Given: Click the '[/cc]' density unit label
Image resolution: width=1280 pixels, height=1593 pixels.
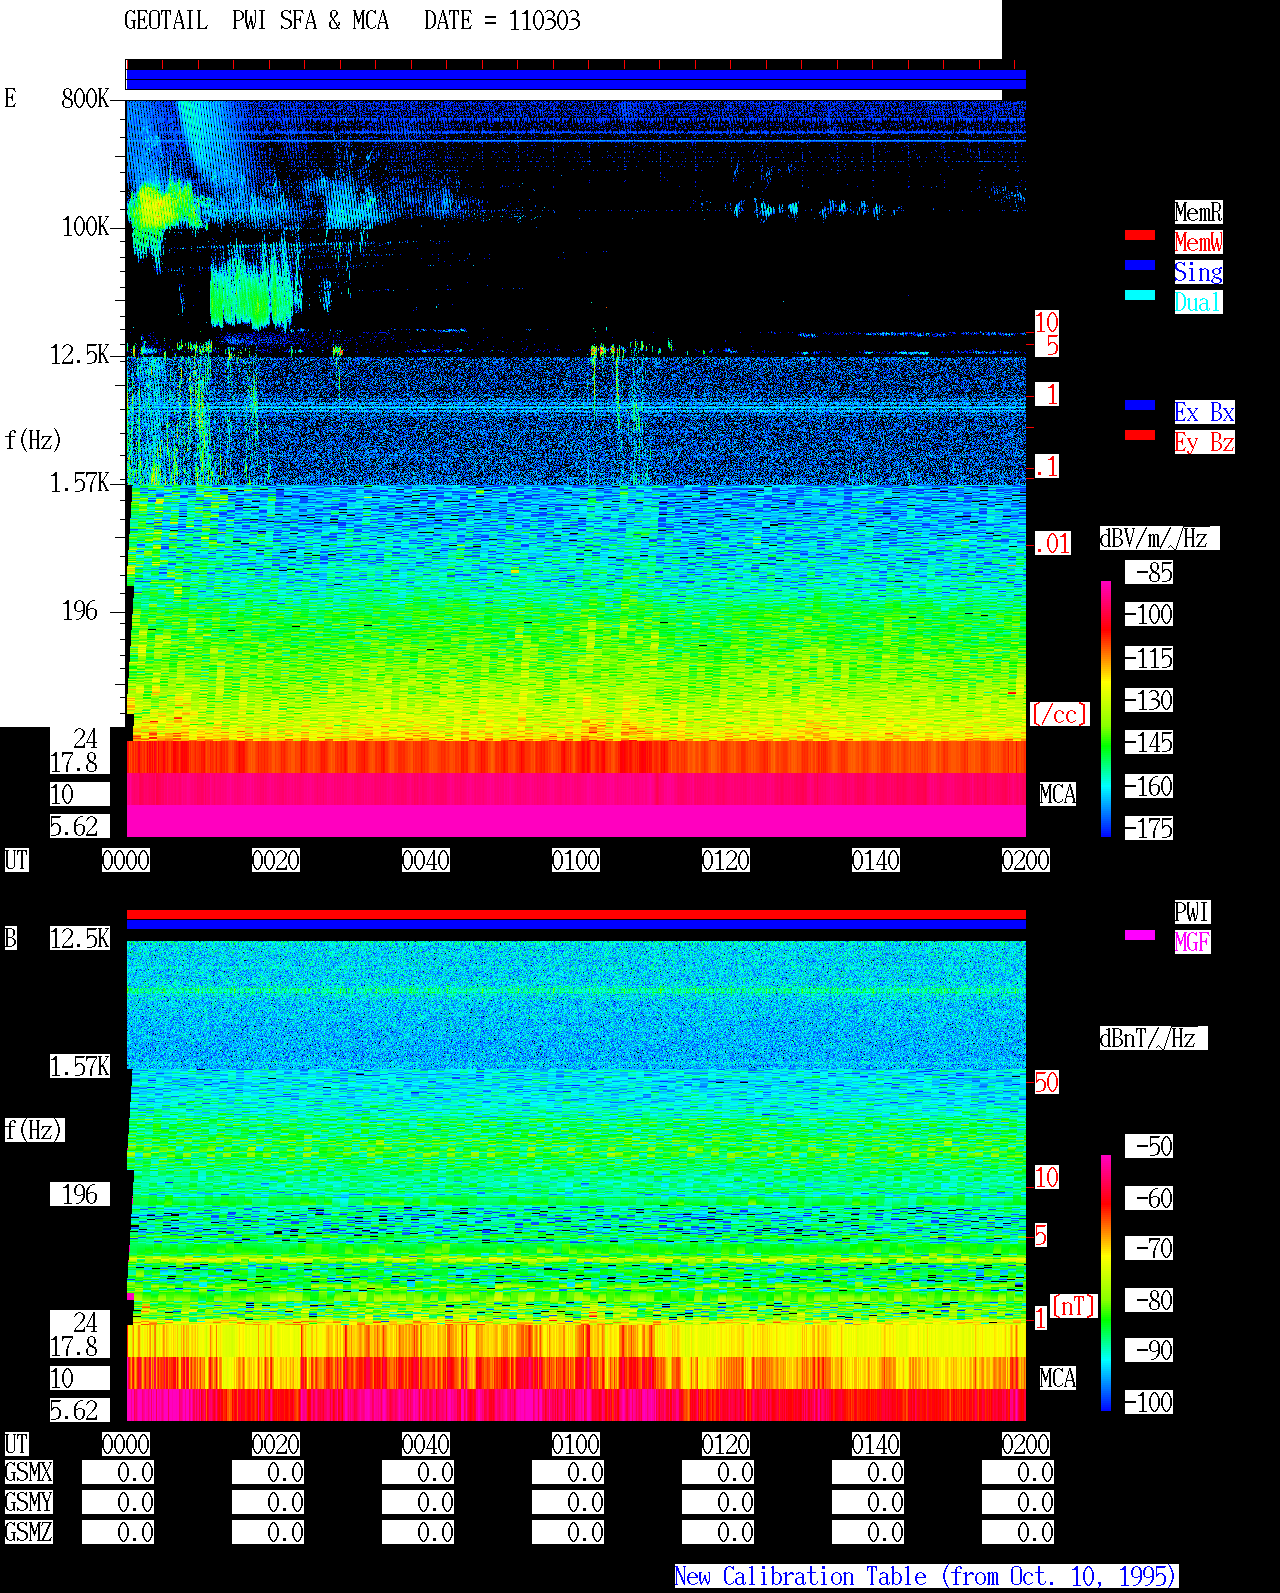Looking at the screenshot, I should pyautogui.click(x=1059, y=714).
